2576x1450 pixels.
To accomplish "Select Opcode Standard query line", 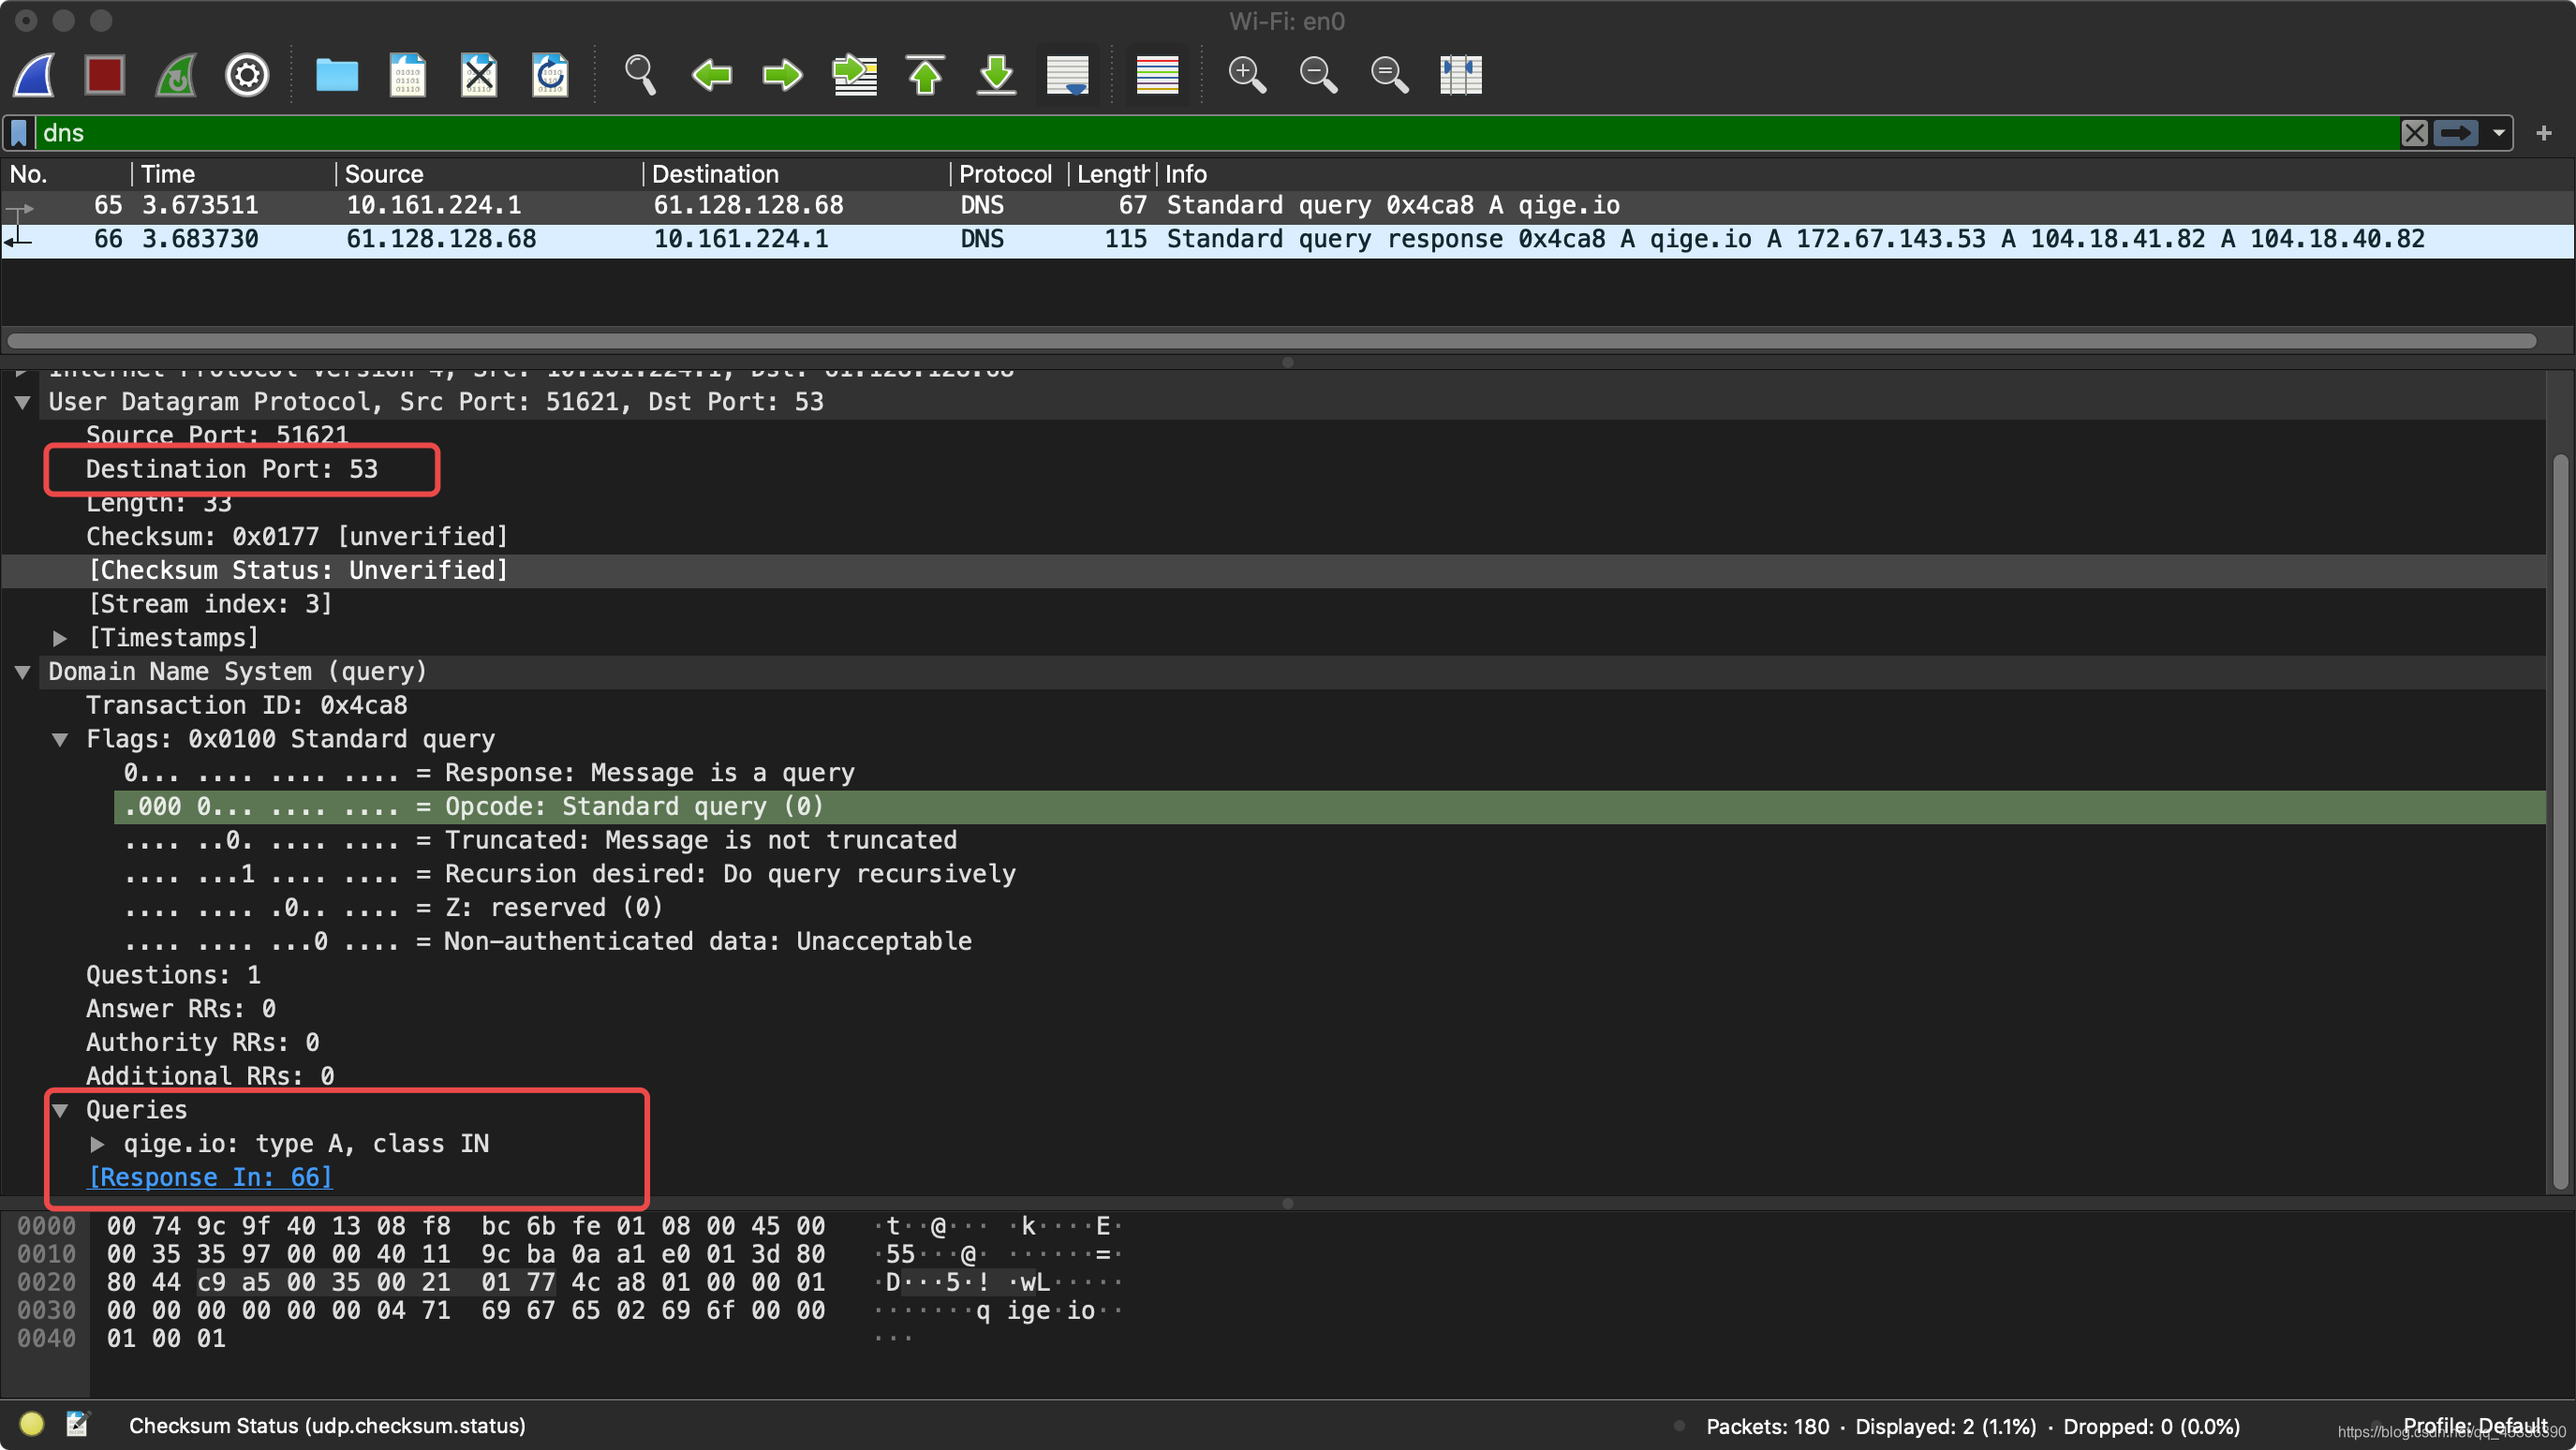I will 1329,807.
